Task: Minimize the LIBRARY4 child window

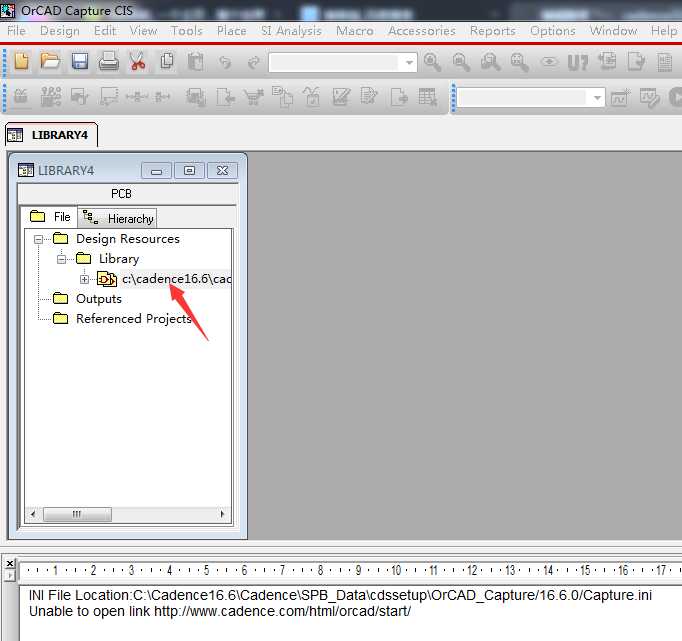Action: coord(157,170)
